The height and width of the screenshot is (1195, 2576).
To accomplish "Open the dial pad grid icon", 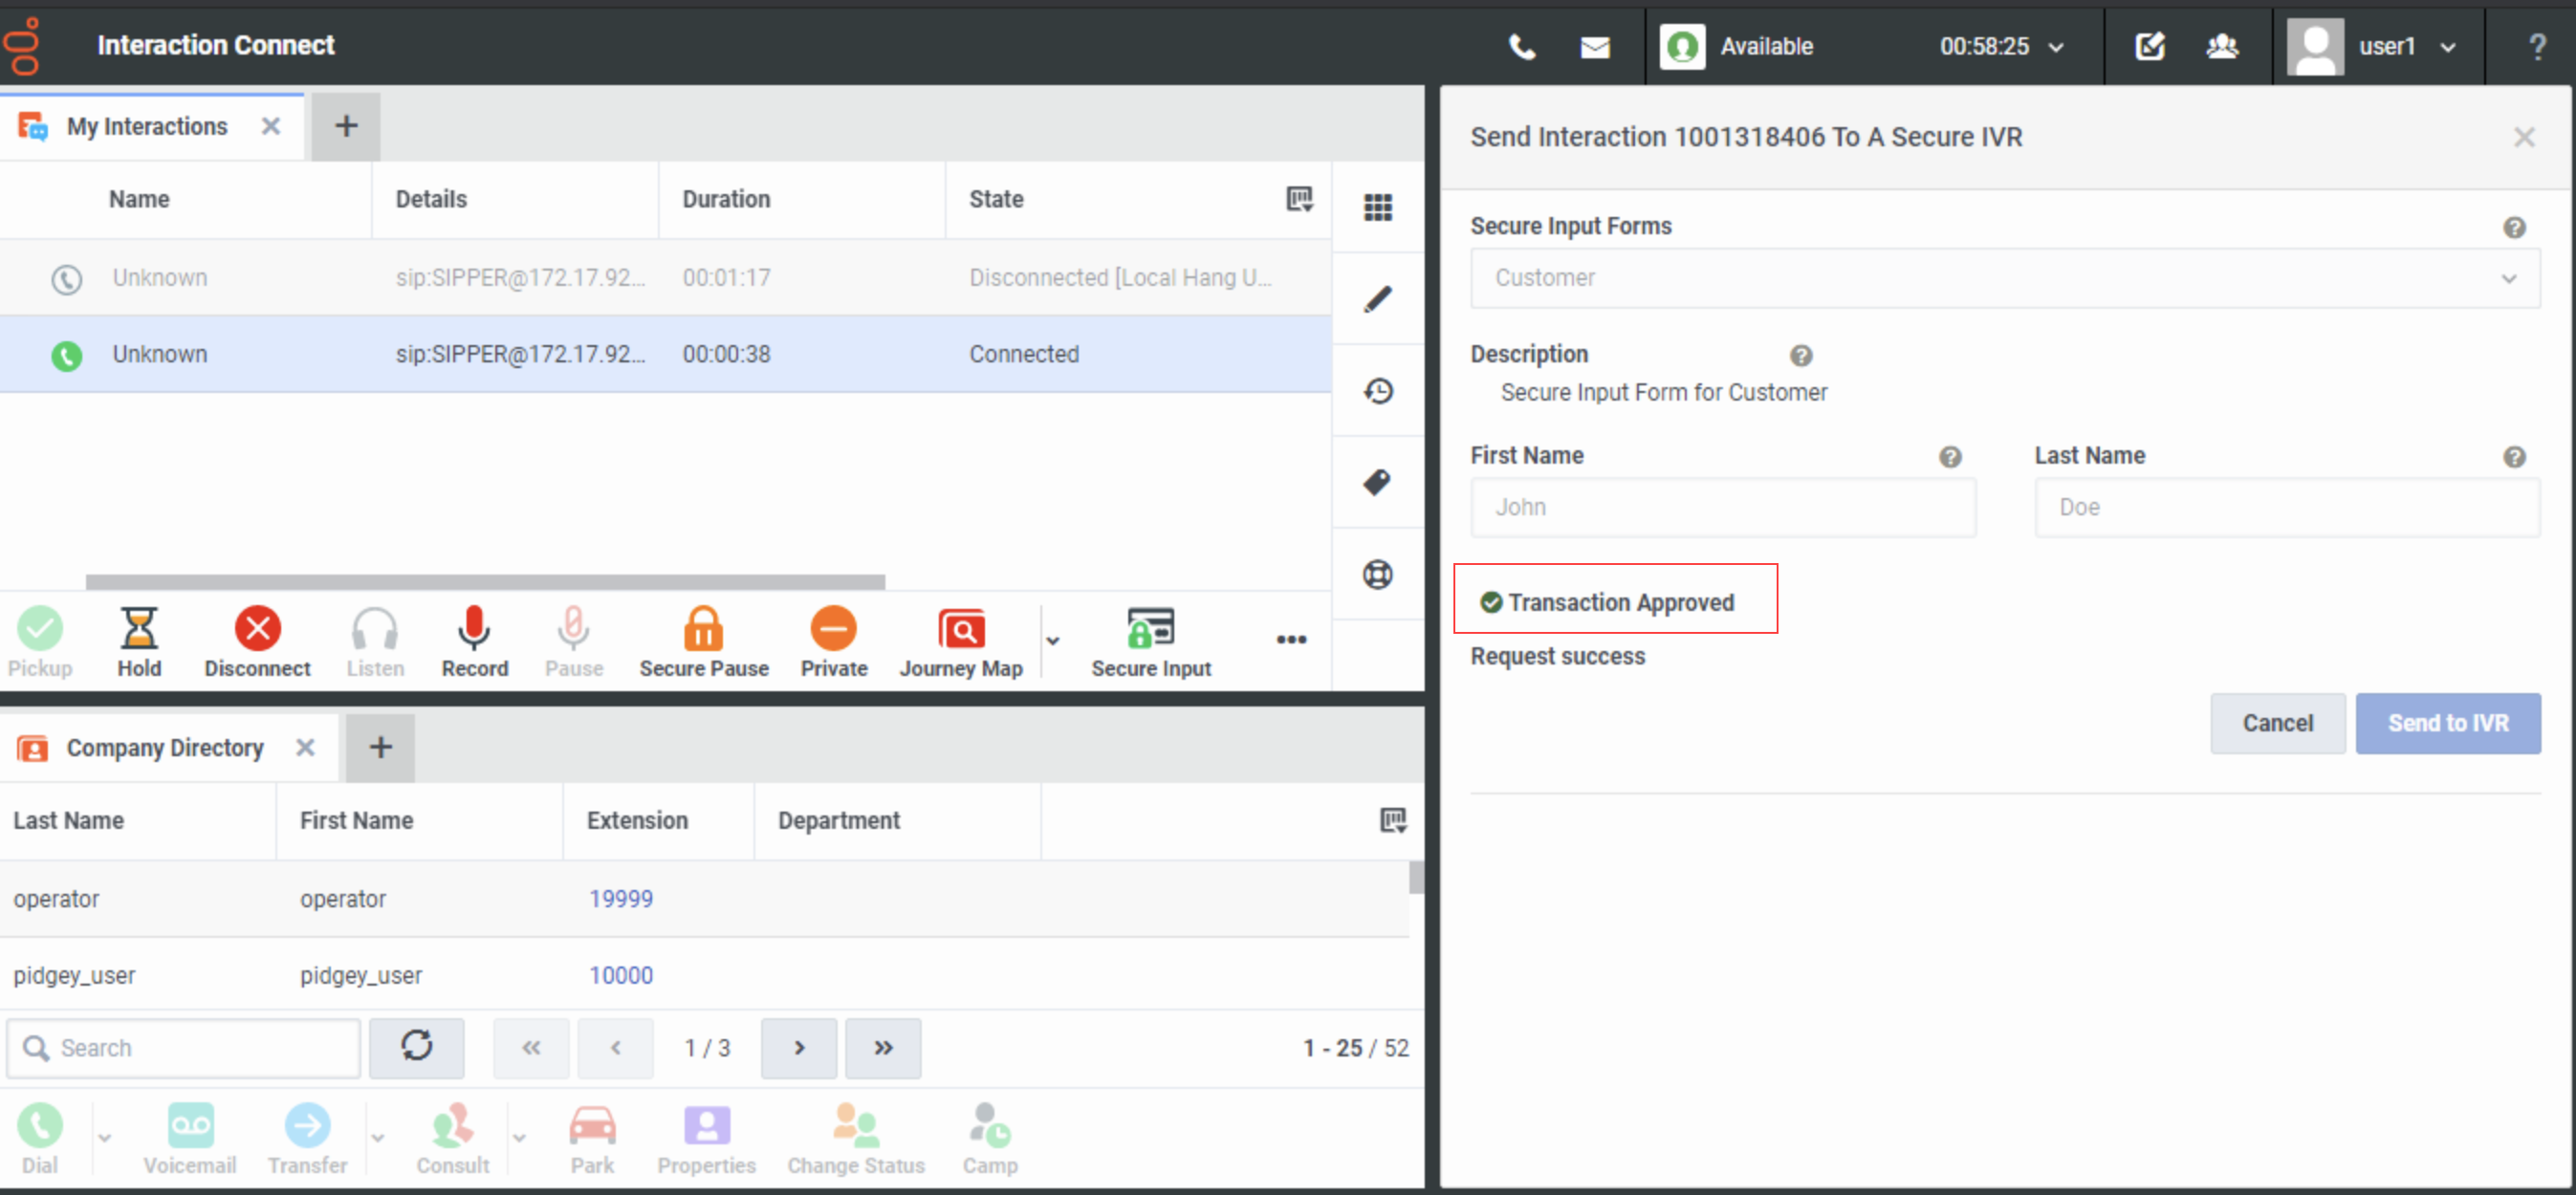I will tap(1377, 207).
